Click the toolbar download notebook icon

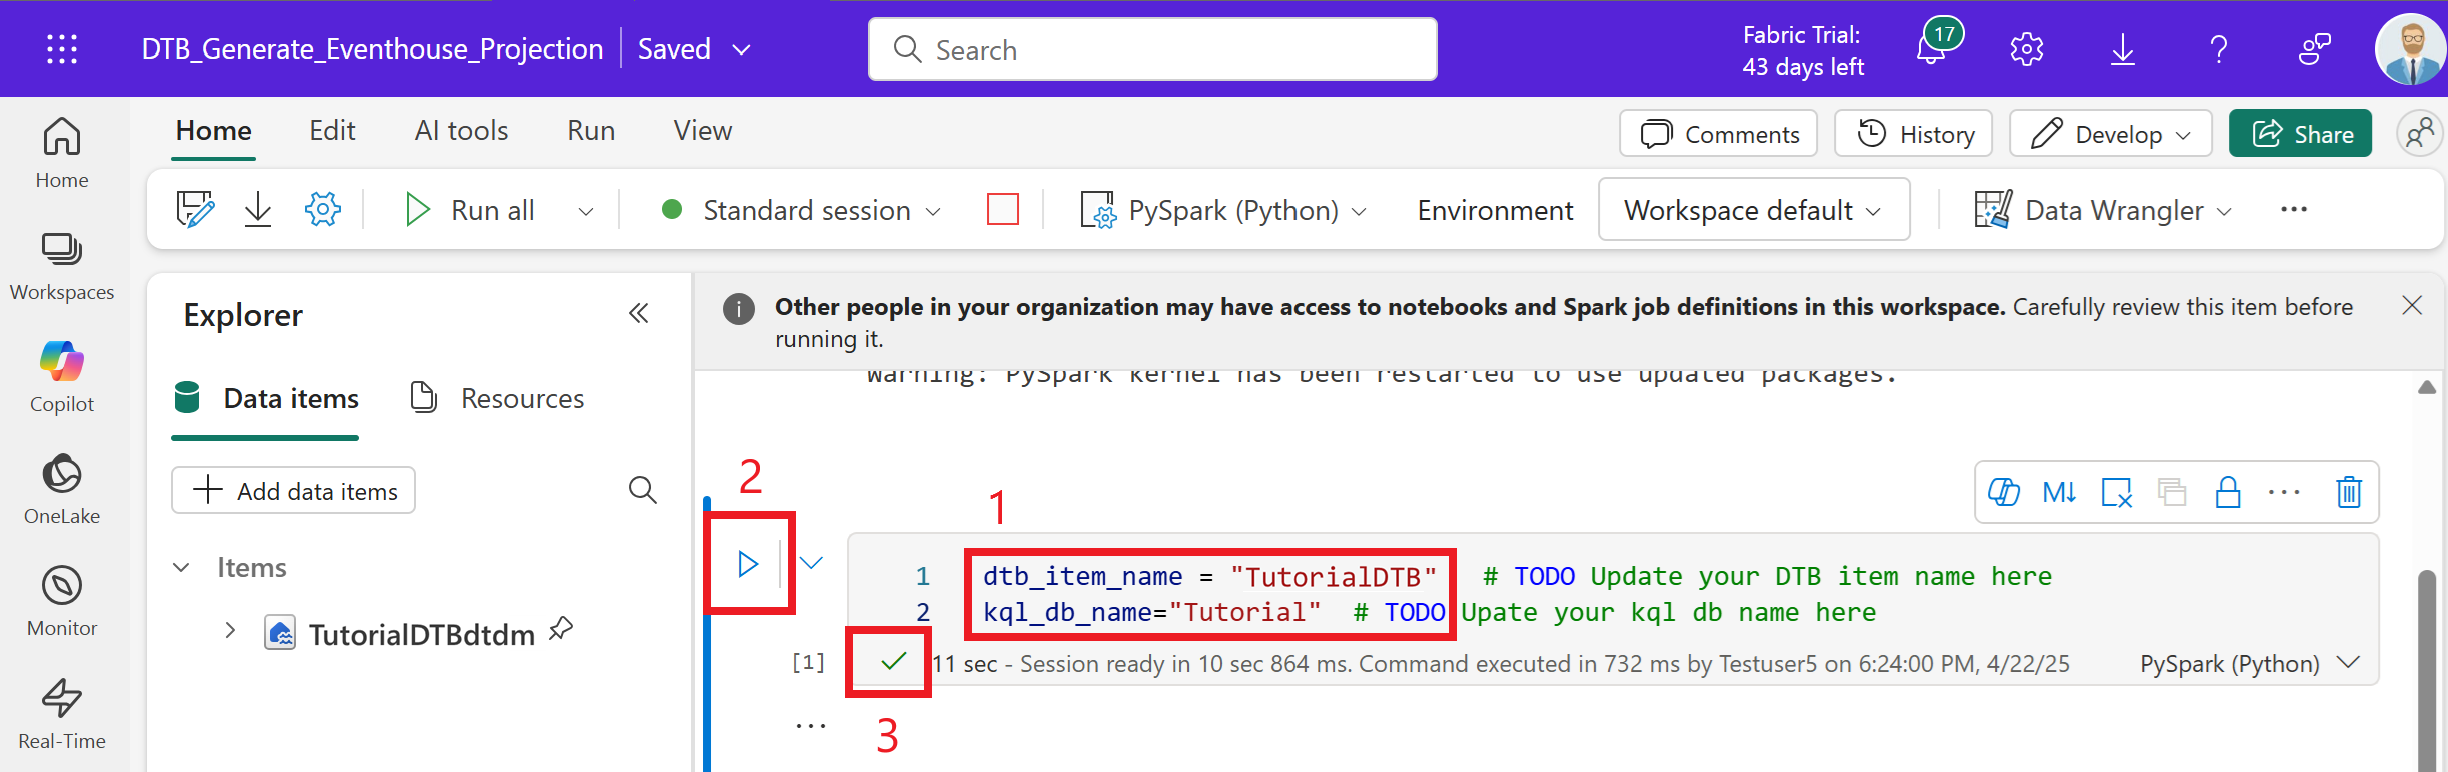pyautogui.click(x=258, y=210)
